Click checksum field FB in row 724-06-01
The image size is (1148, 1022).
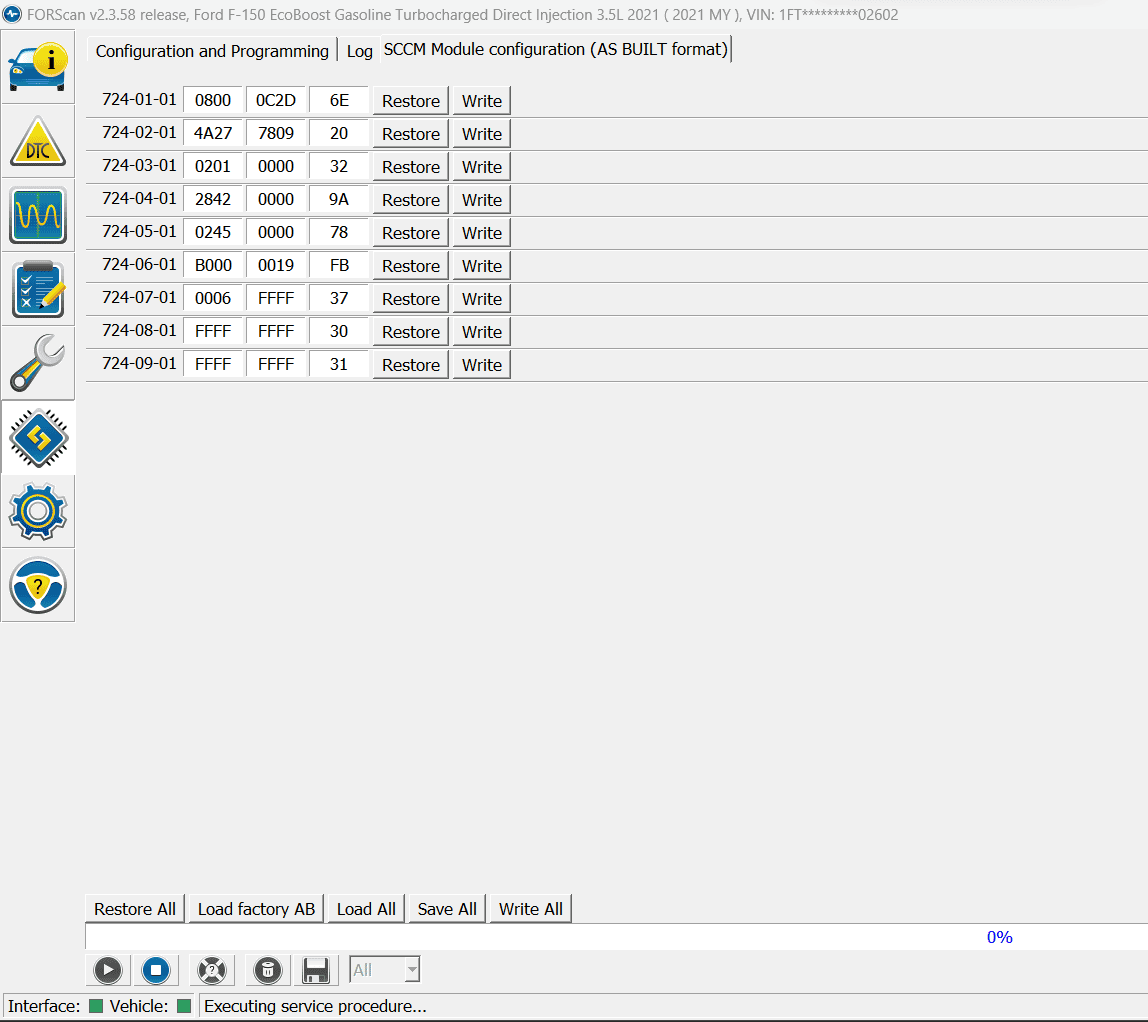coord(338,265)
